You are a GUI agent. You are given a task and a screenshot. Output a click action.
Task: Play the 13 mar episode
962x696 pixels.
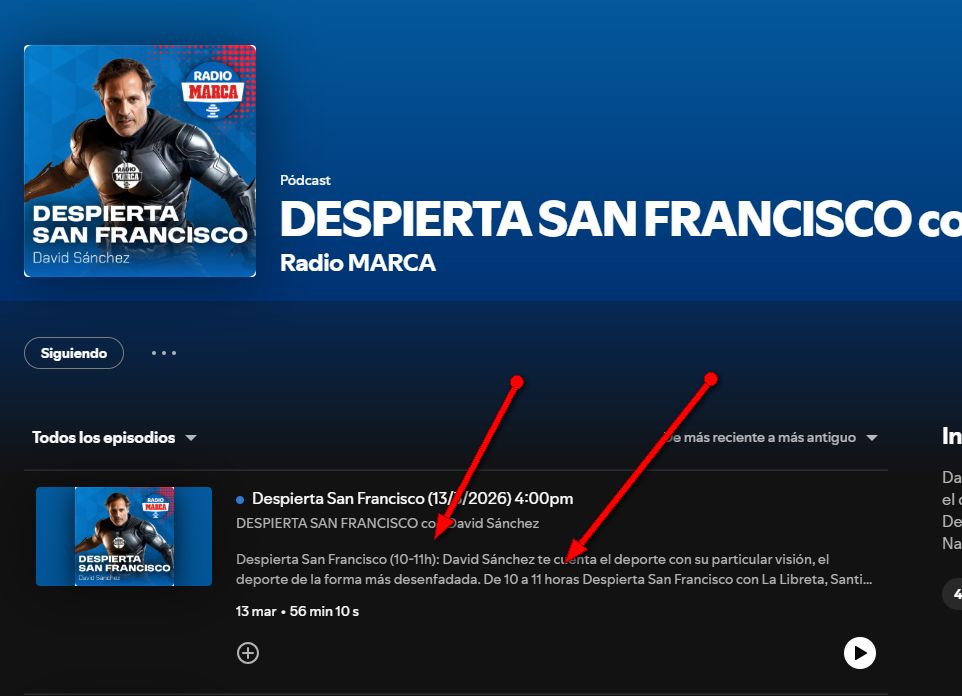pos(860,653)
